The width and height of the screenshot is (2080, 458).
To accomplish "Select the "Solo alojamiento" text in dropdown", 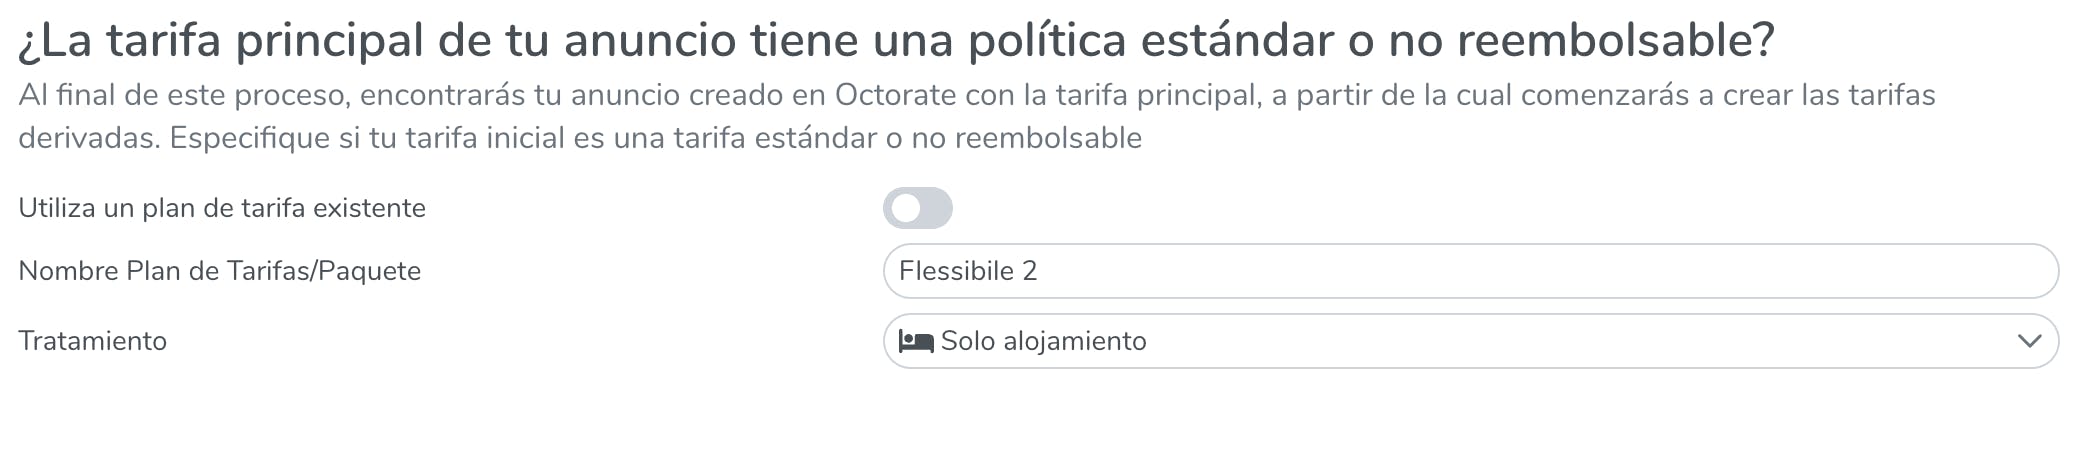I will pyautogui.click(x=1043, y=341).
